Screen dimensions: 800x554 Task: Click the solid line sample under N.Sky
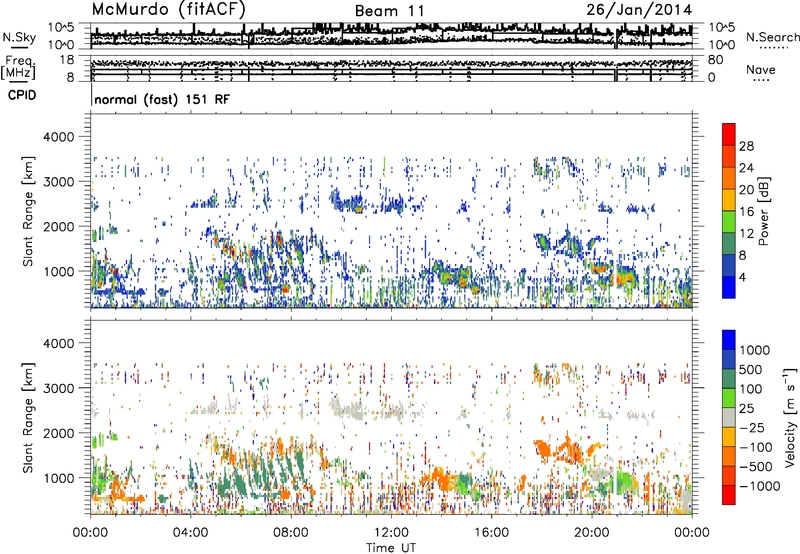pyautogui.click(x=19, y=47)
